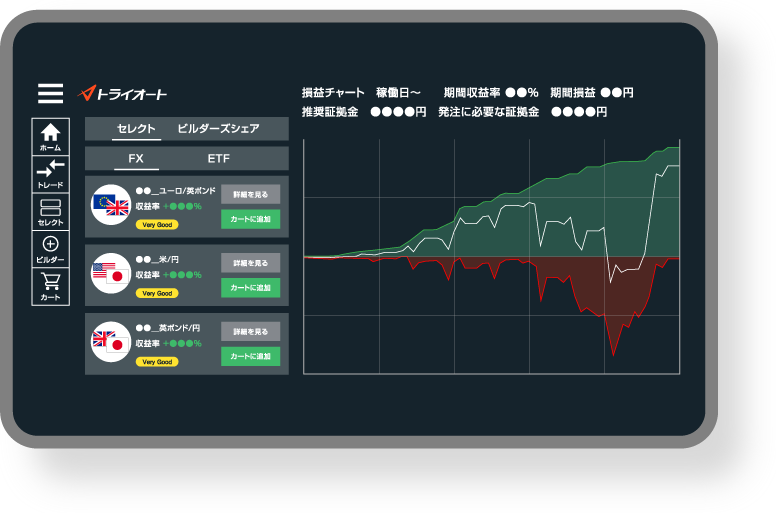776x513 pixels.
Task: Add ユーロ/英ポンド strategy to cart
Action: [250, 219]
